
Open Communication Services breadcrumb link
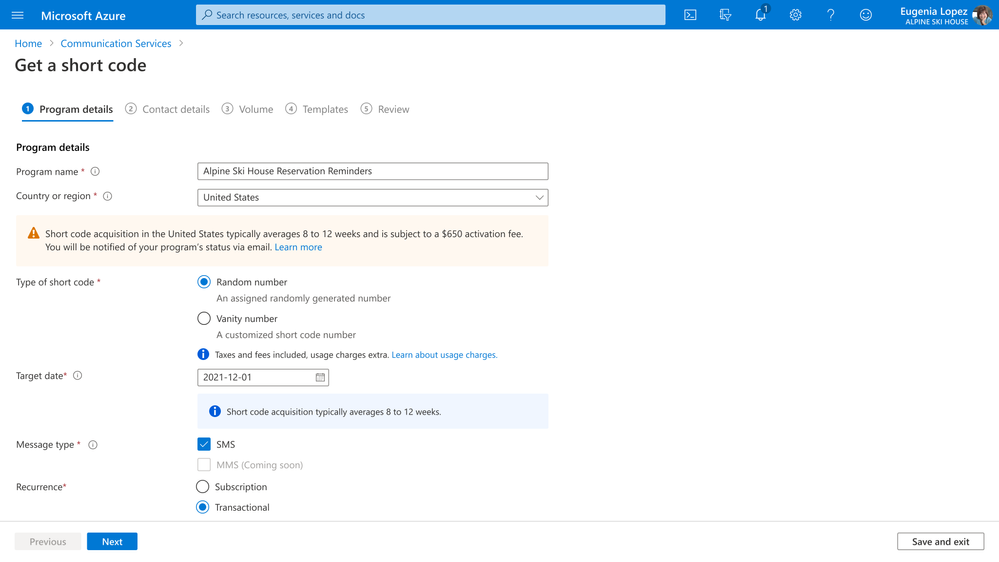[116, 43]
